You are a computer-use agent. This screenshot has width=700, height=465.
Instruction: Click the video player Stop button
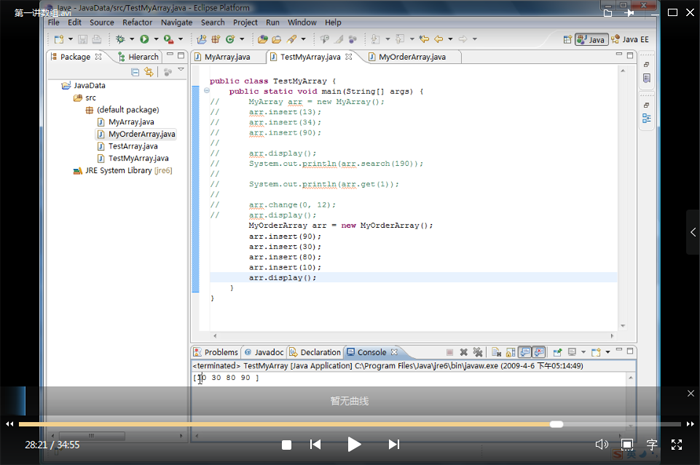click(x=287, y=445)
